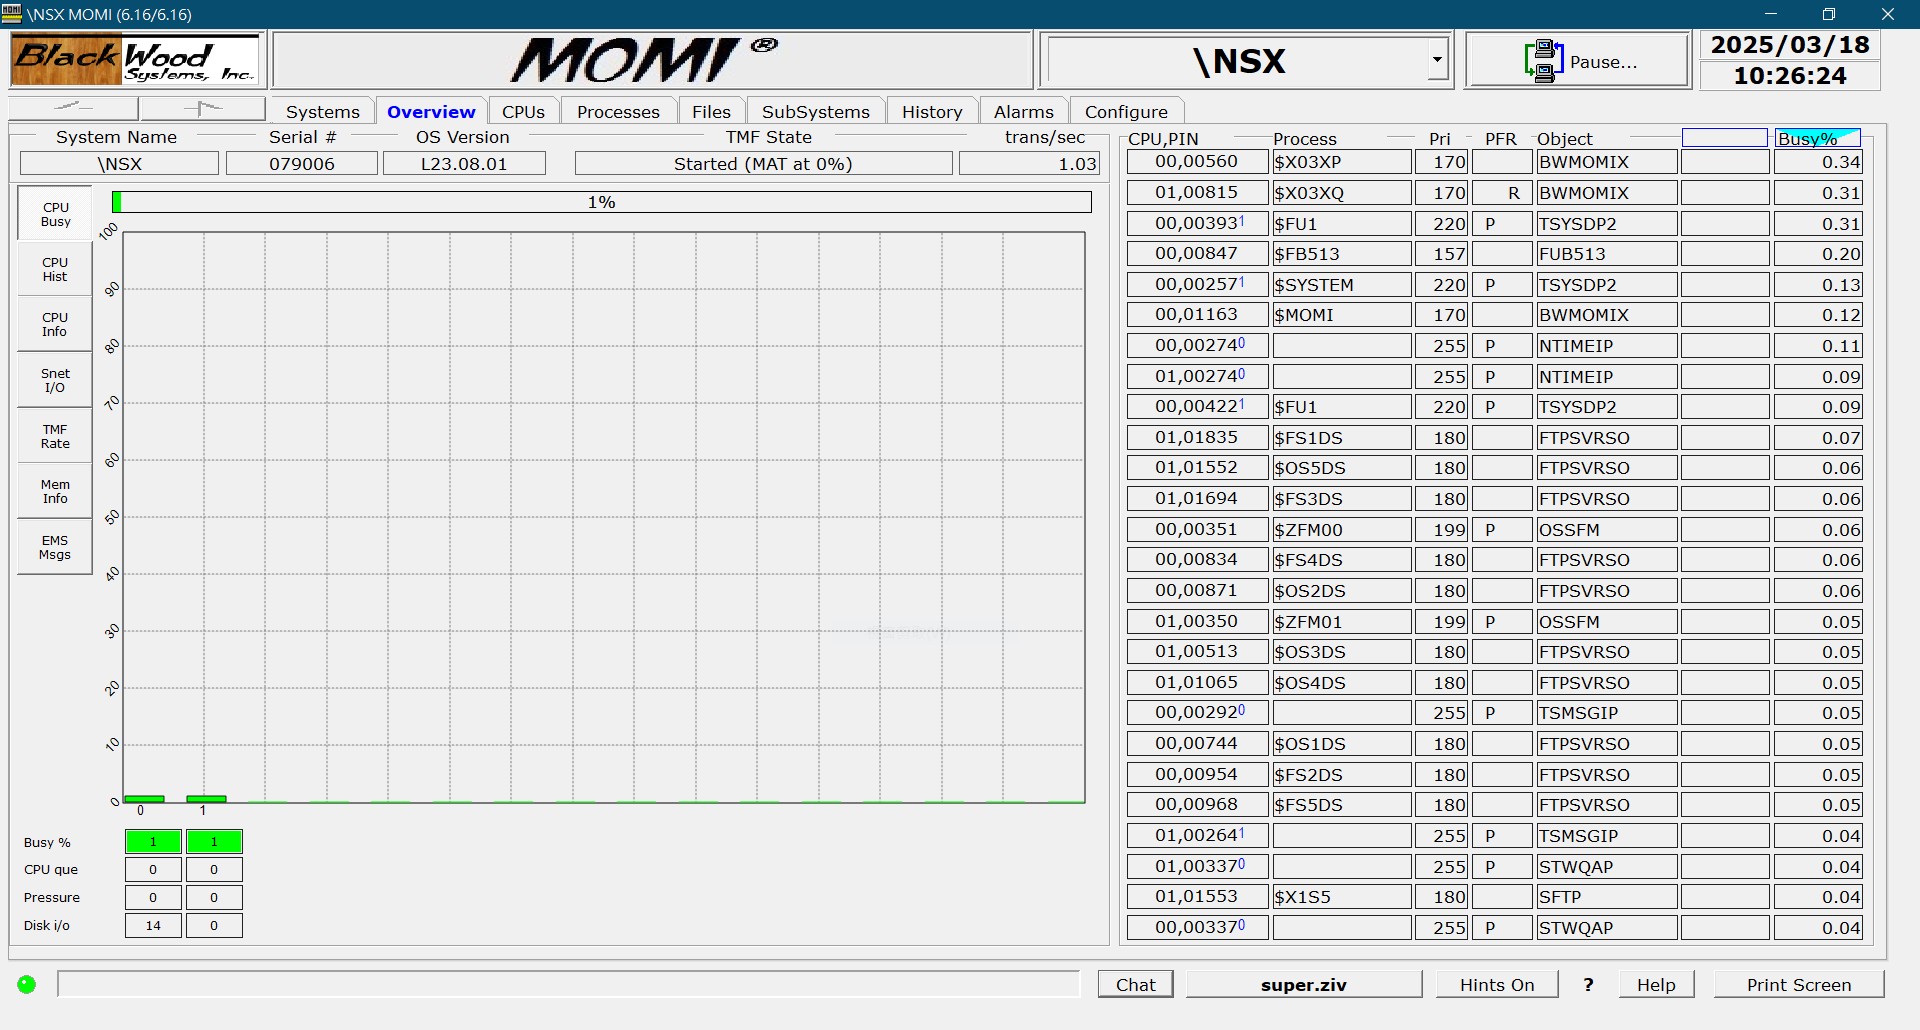View EMS Msgs from side panel

[55, 547]
